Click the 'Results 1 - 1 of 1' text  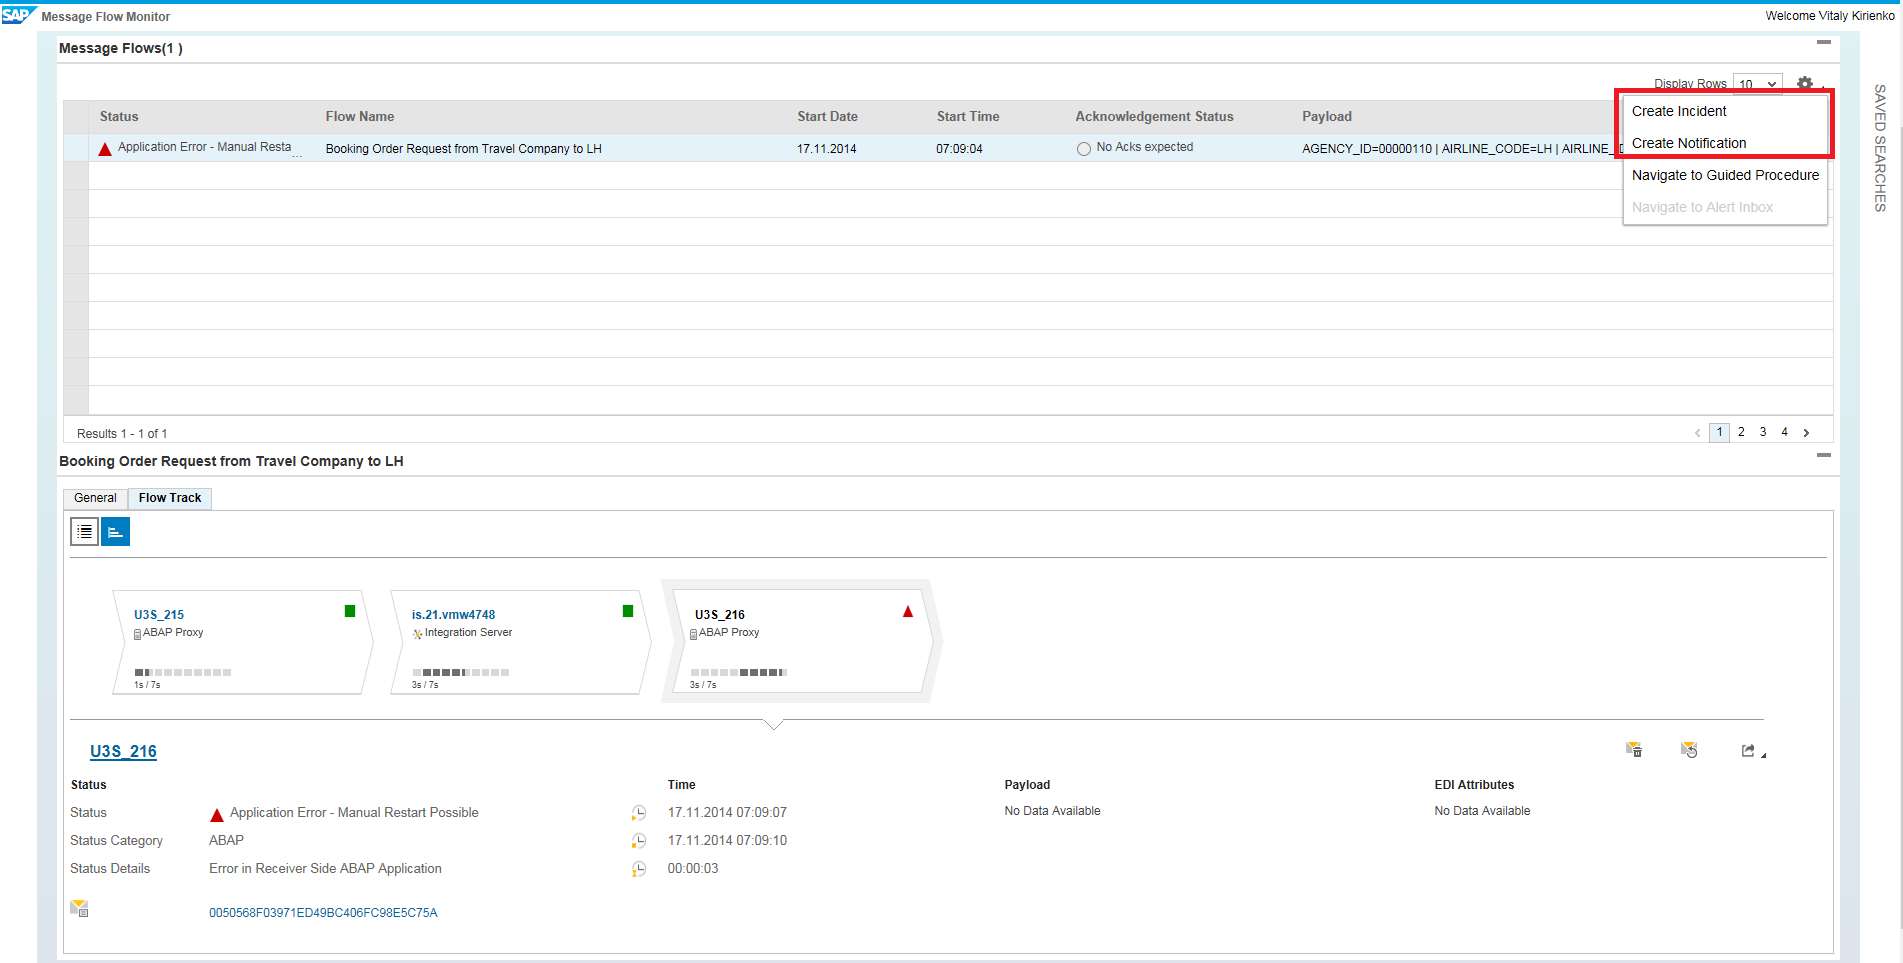click(x=122, y=434)
